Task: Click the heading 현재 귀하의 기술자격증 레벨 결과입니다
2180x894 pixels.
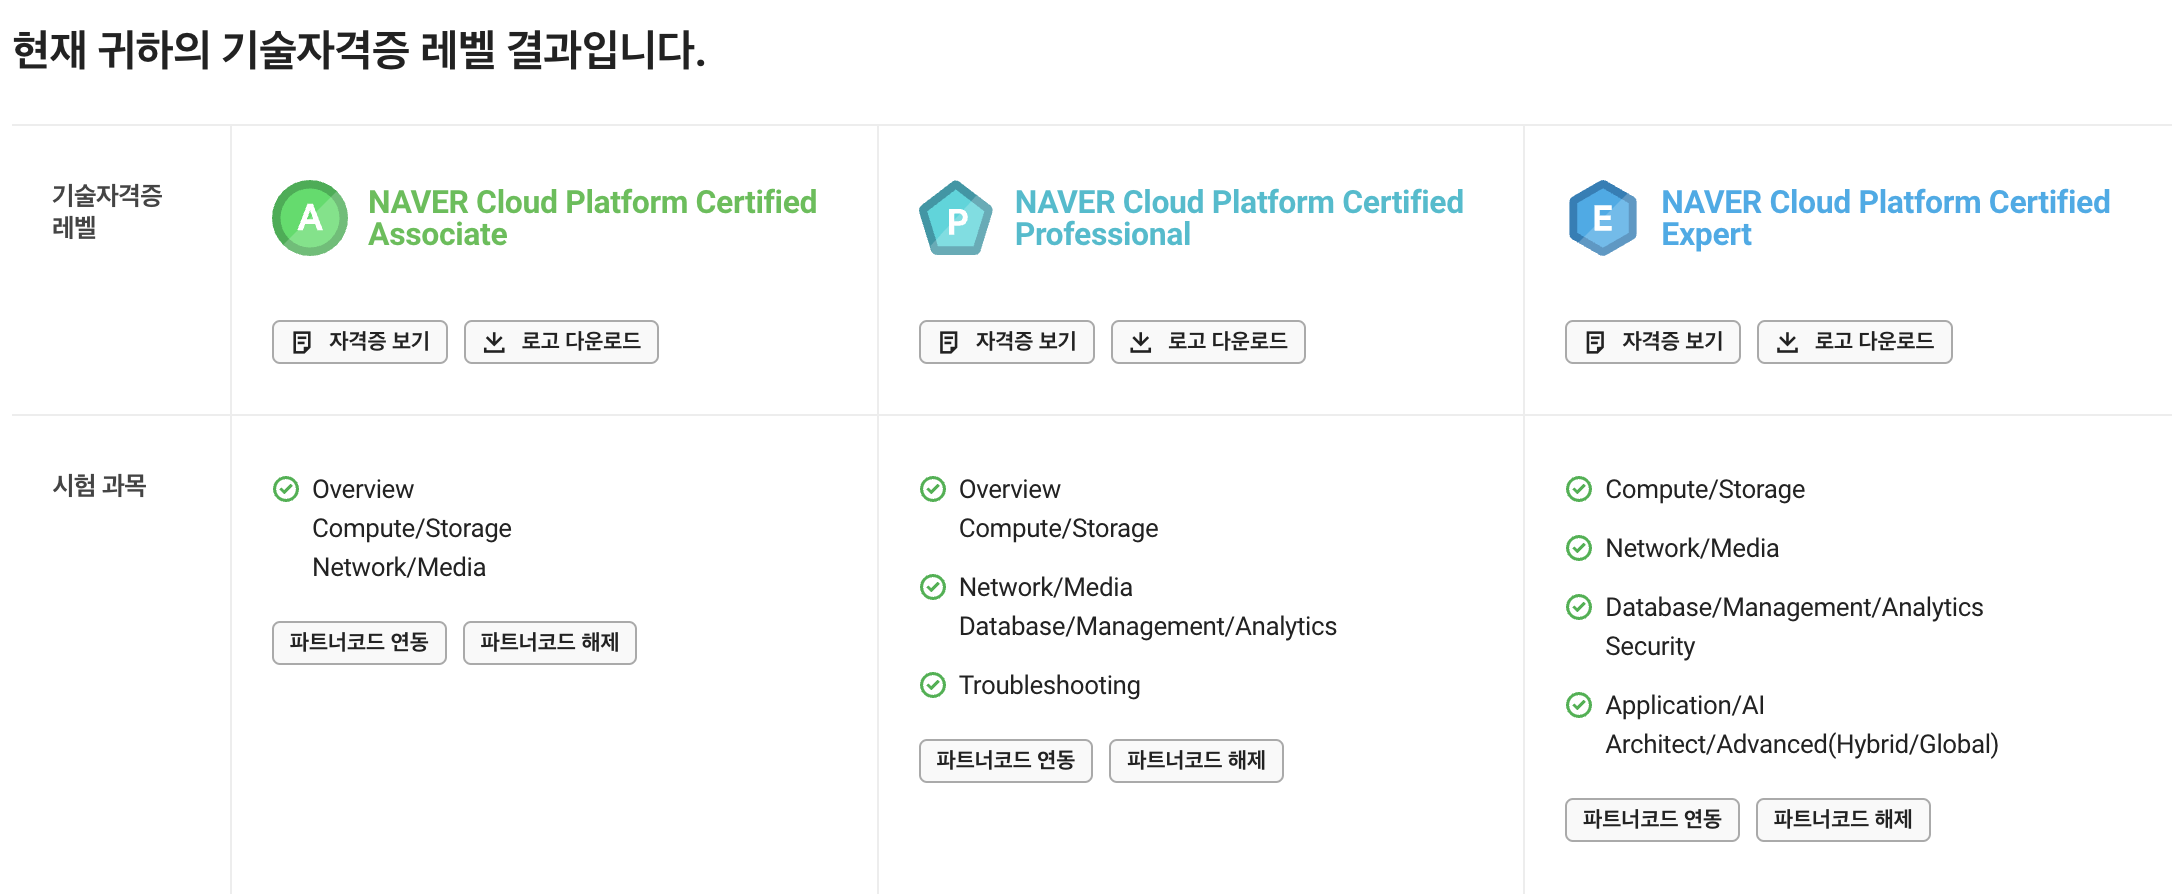Action: pos(359,50)
